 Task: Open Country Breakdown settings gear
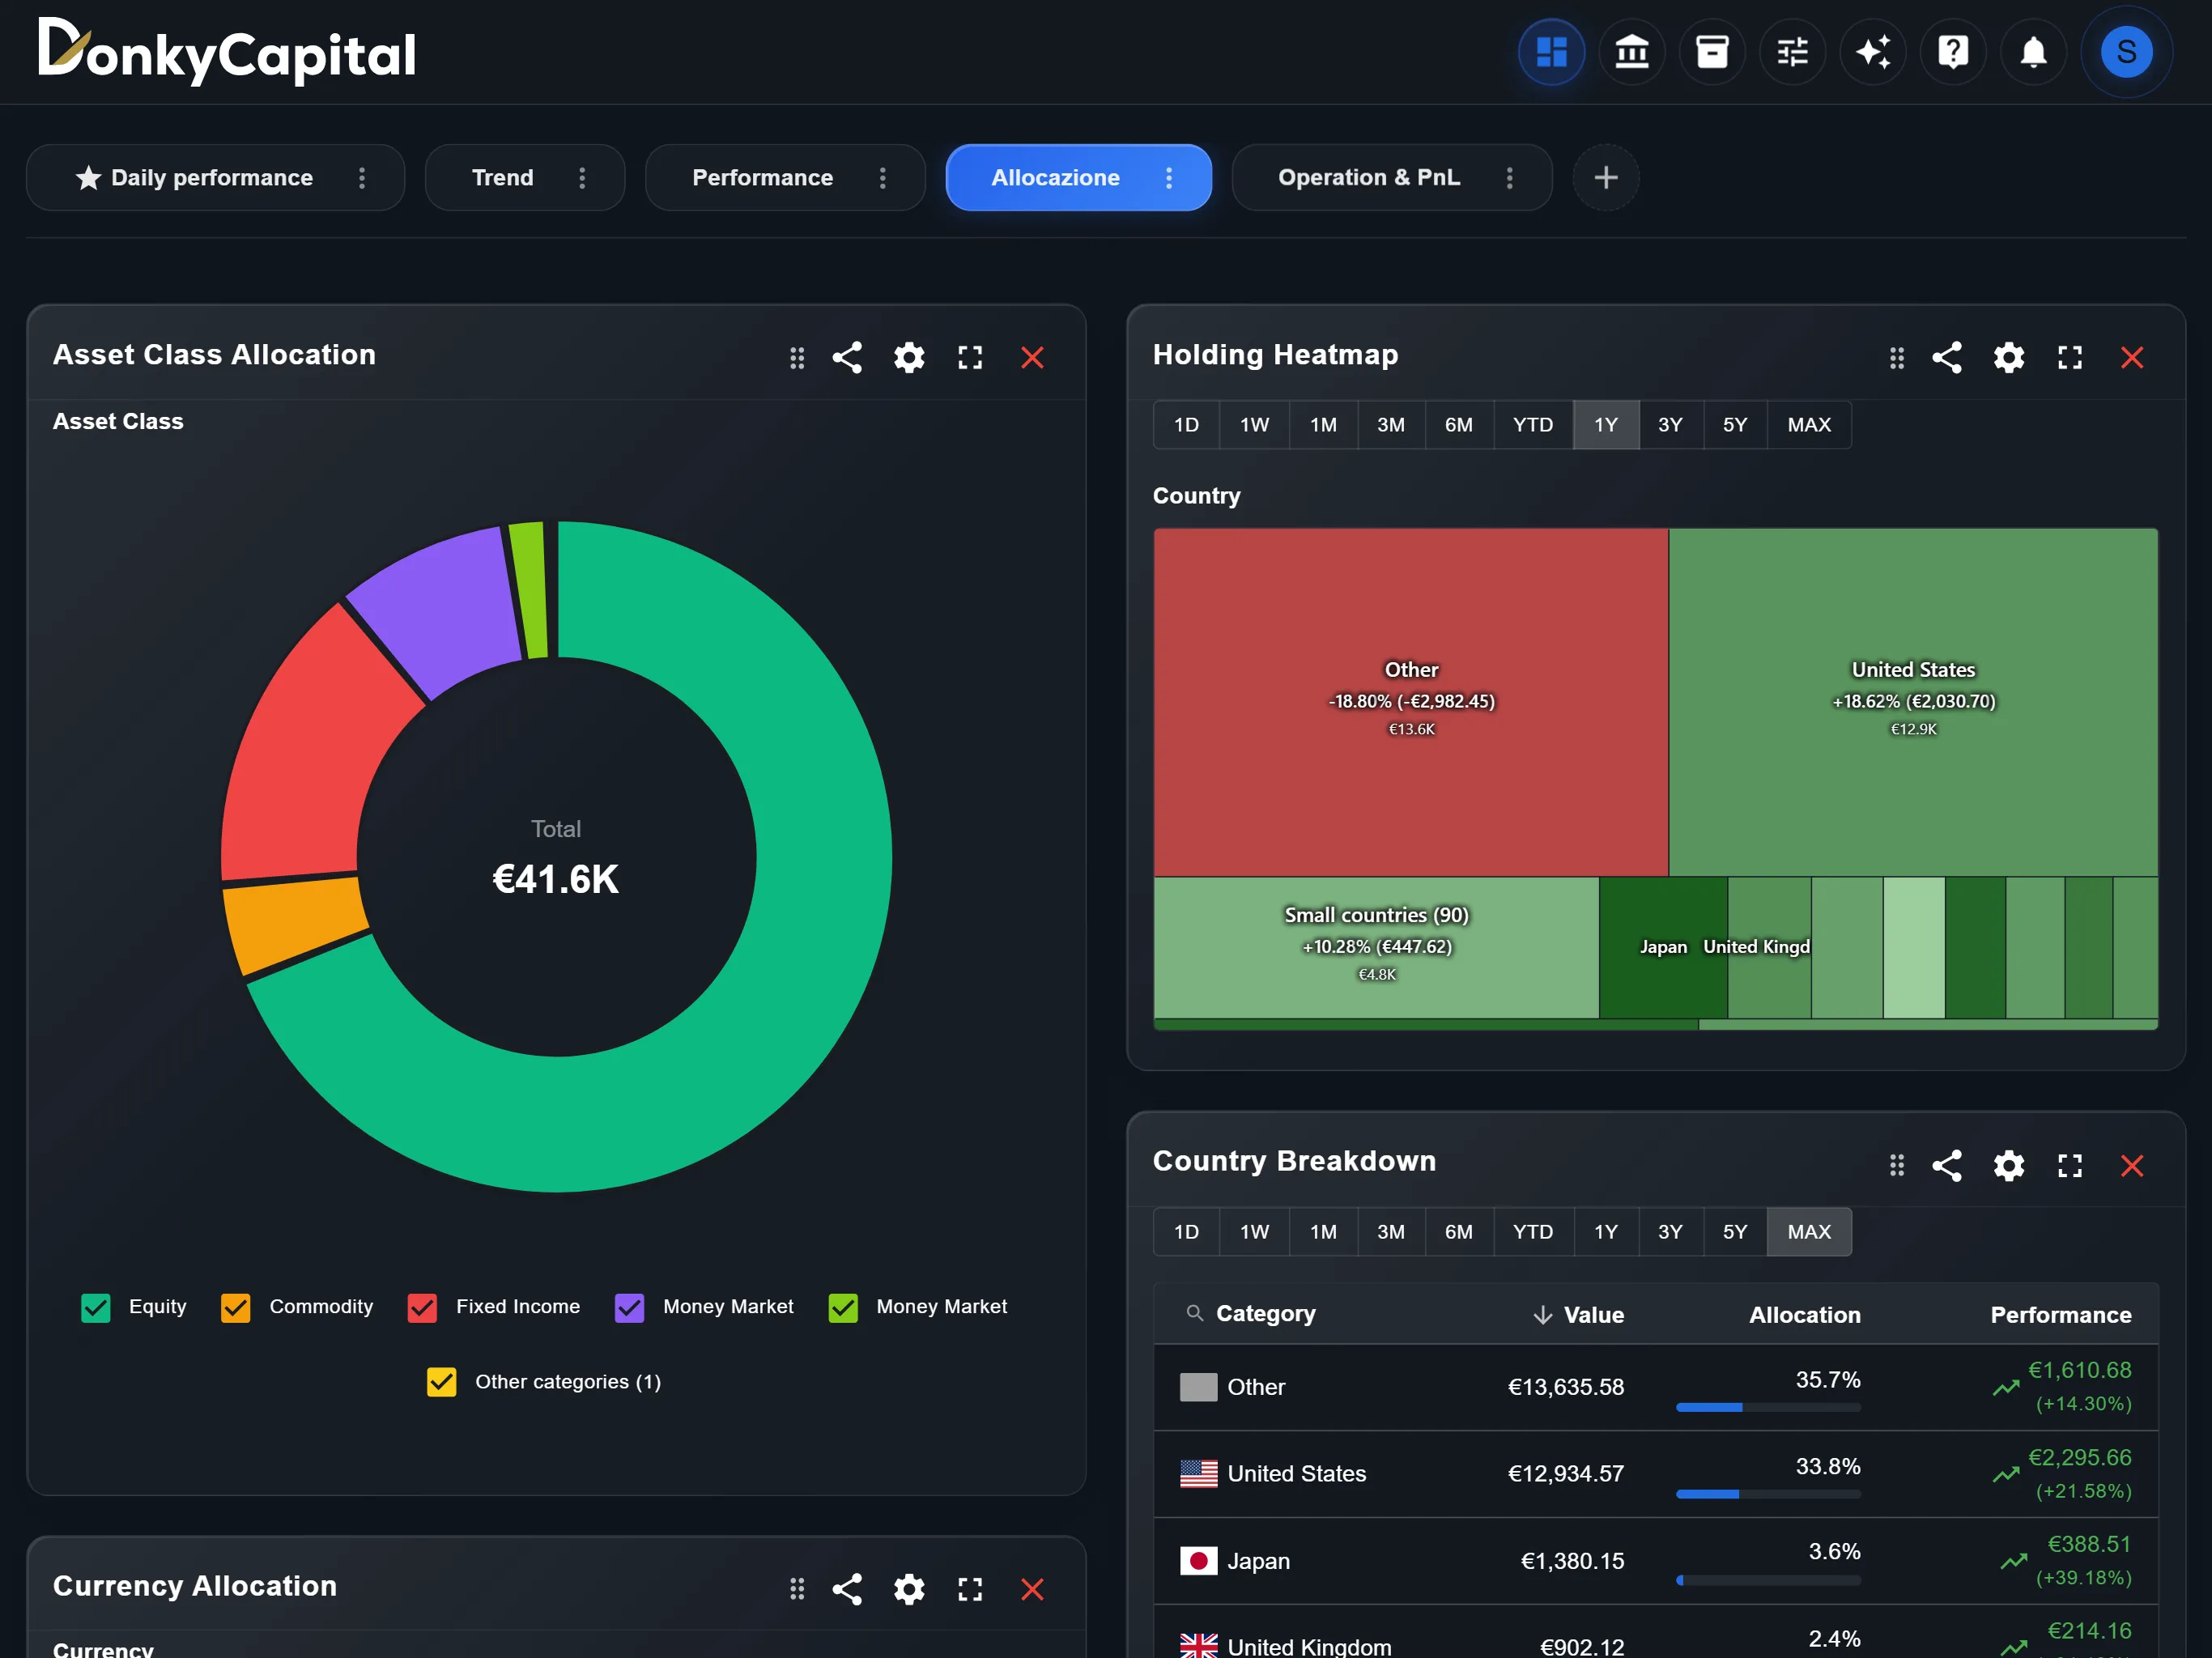click(2009, 1165)
